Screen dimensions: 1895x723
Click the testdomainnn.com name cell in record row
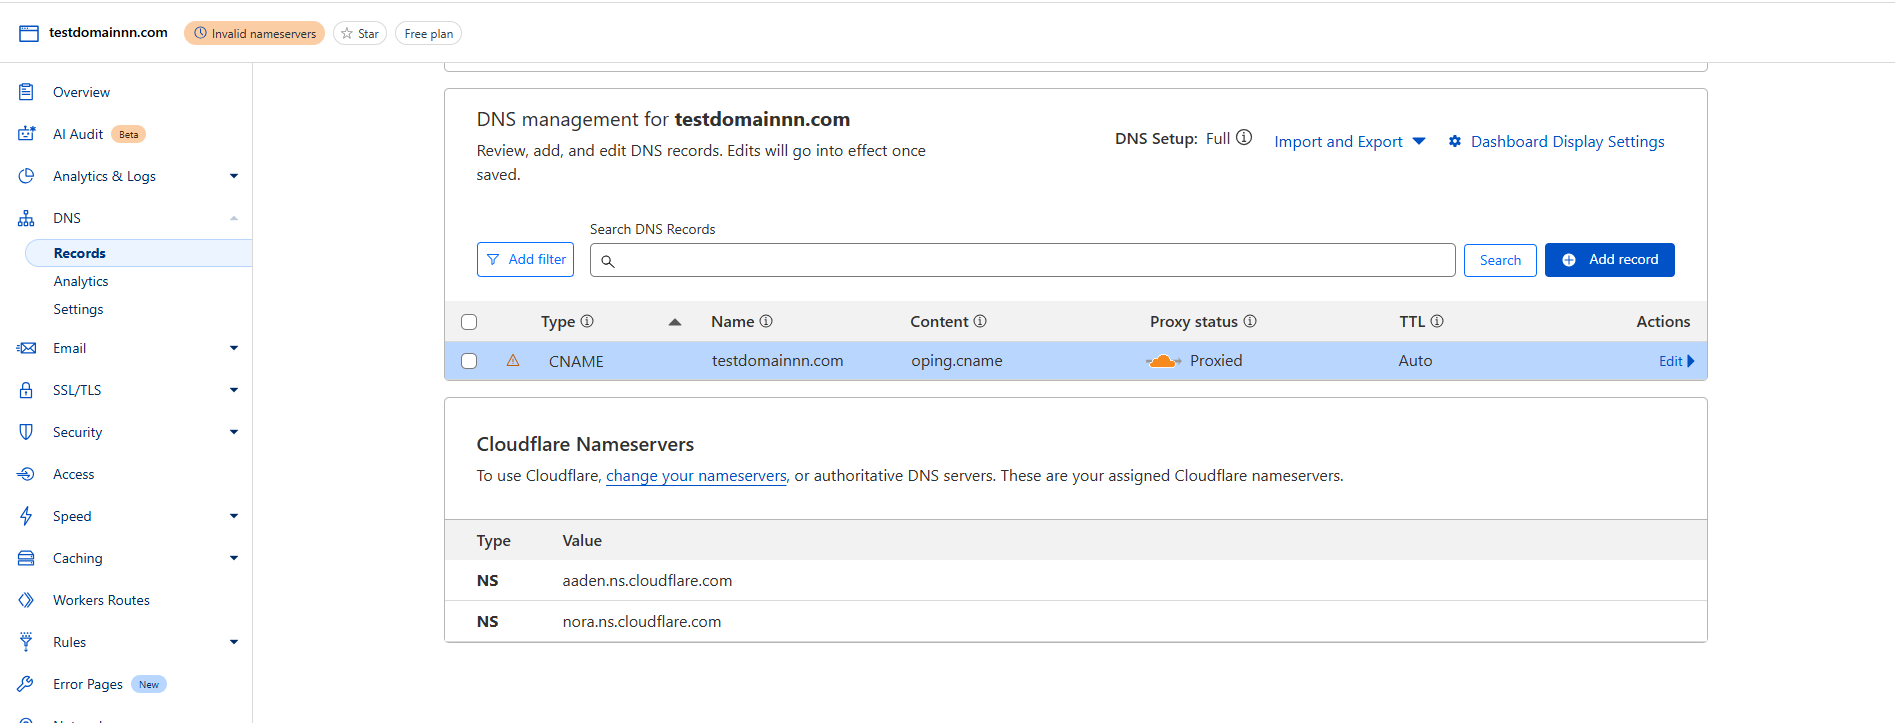(777, 361)
